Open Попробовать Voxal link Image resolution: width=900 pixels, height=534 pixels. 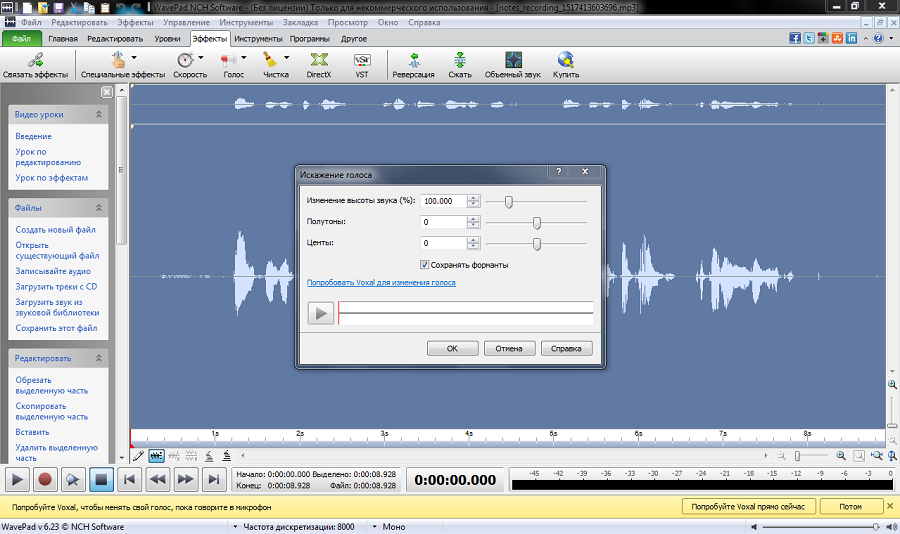click(x=381, y=283)
